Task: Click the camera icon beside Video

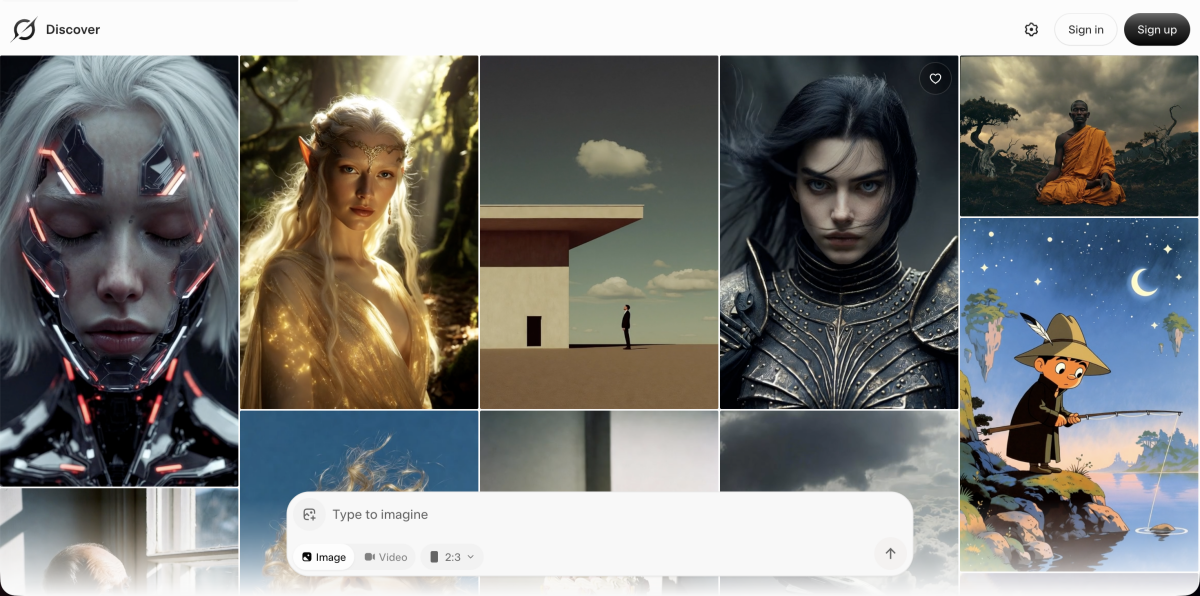Action: pyautogui.click(x=369, y=557)
